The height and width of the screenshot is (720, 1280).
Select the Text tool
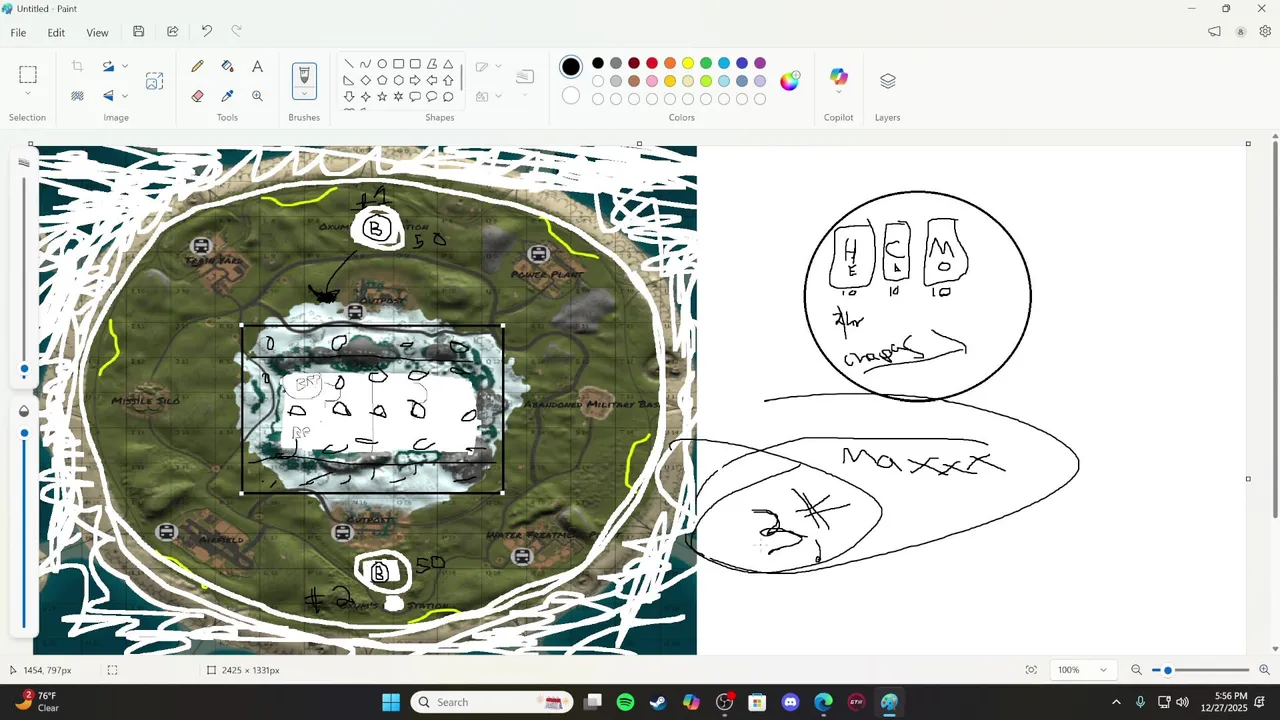coord(257,66)
